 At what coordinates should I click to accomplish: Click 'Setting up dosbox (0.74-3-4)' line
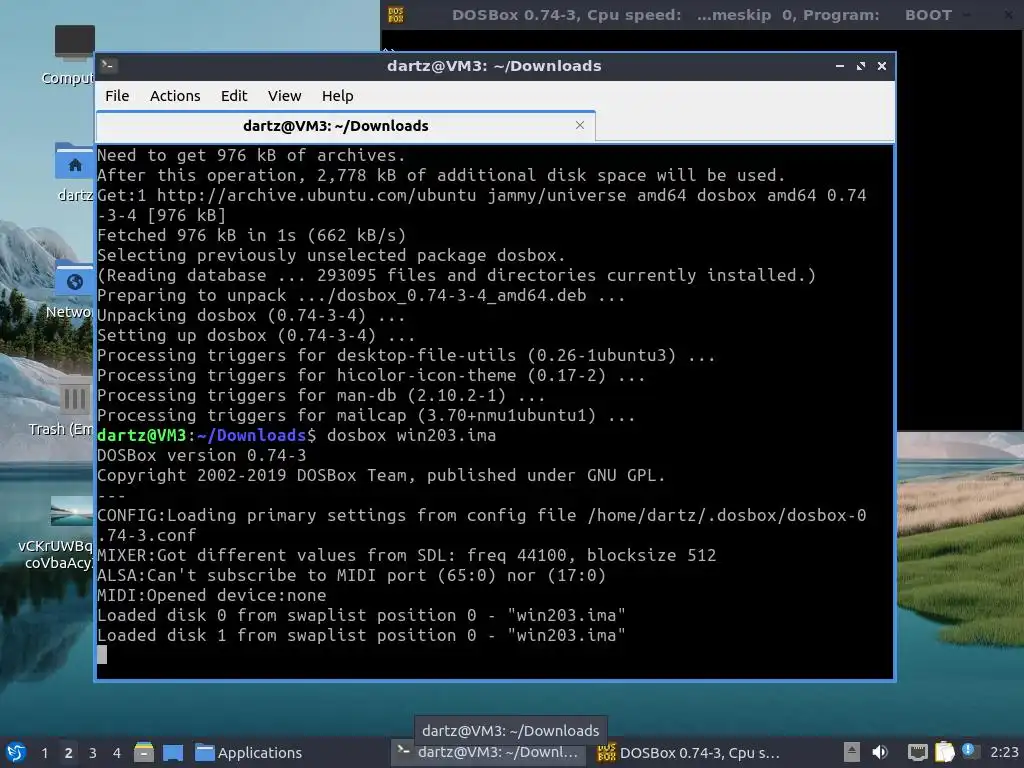(256, 336)
